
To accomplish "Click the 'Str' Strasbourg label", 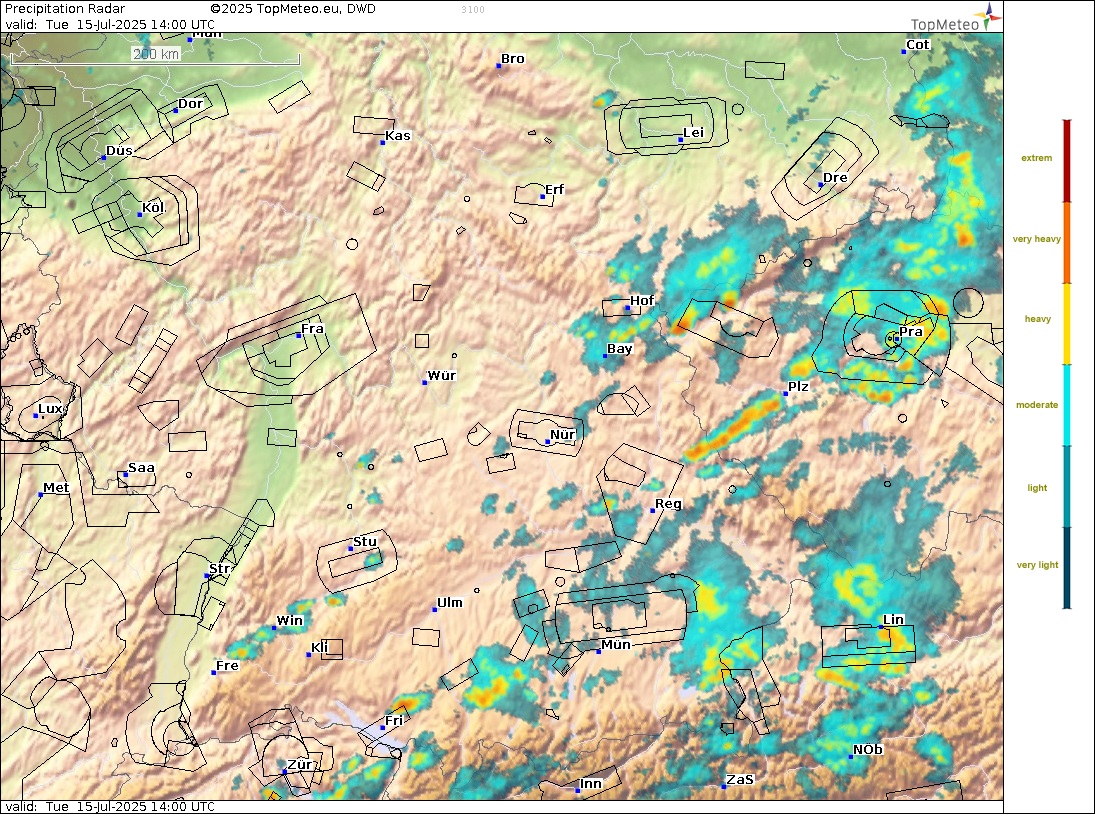I will click(x=219, y=568).
